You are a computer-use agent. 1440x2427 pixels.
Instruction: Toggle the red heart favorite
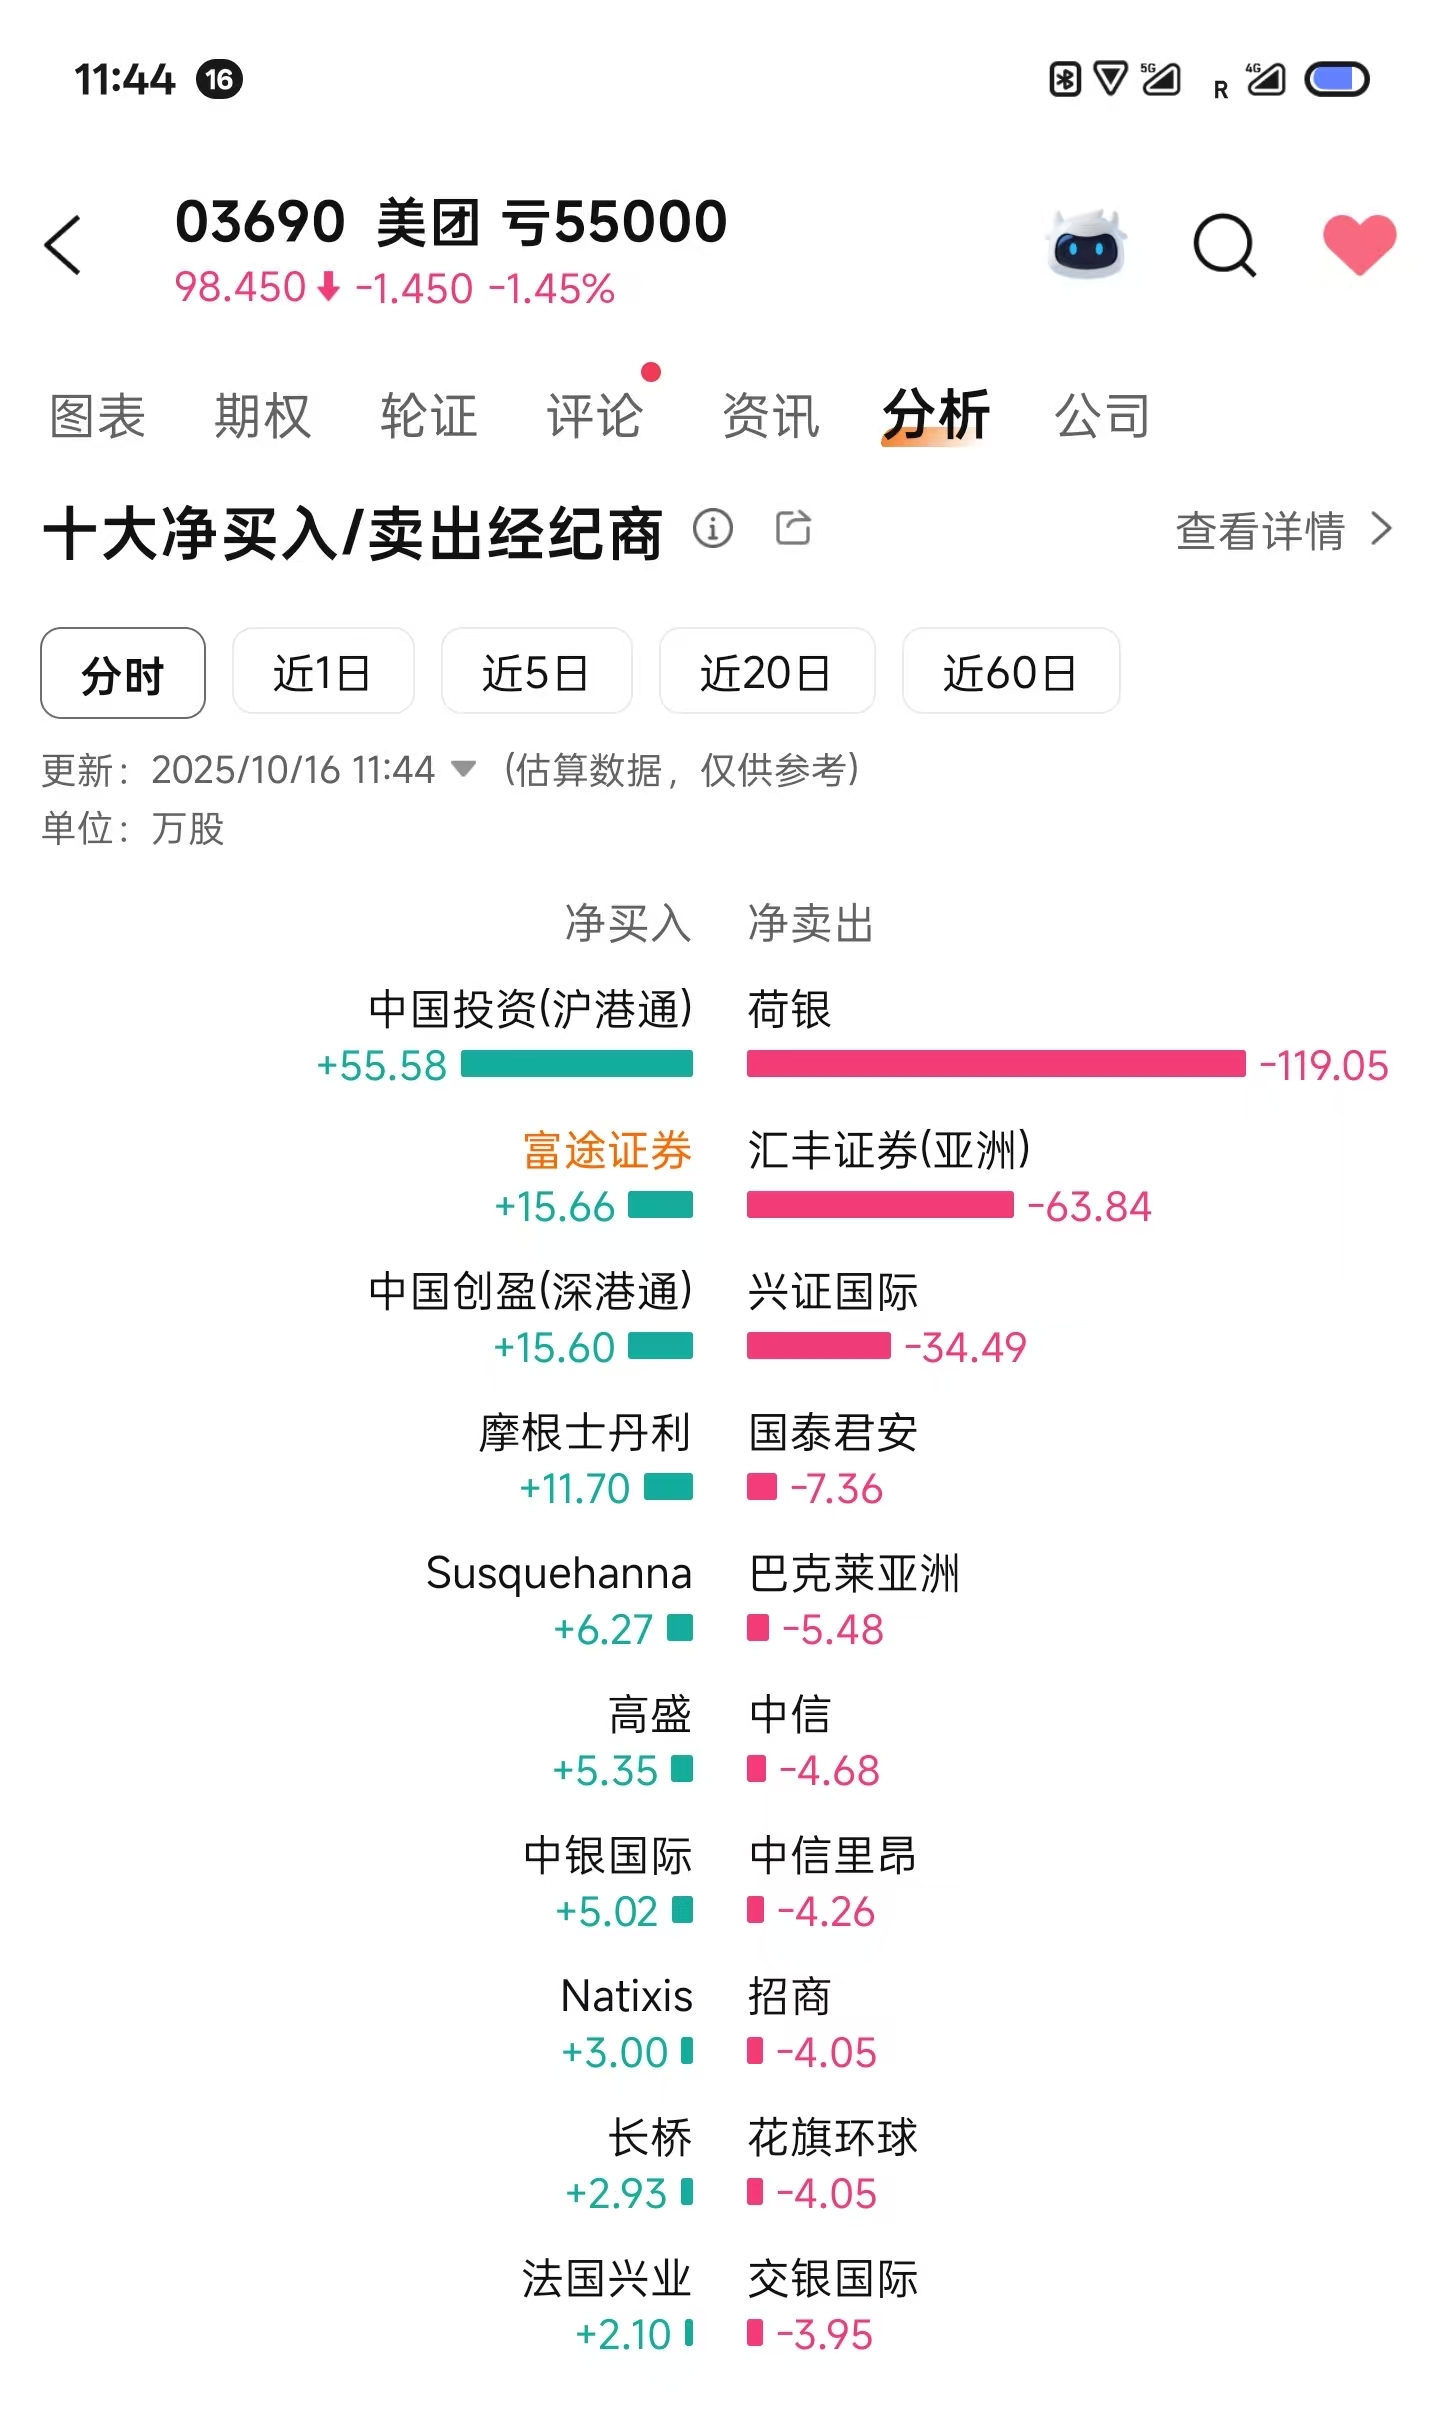(1359, 244)
